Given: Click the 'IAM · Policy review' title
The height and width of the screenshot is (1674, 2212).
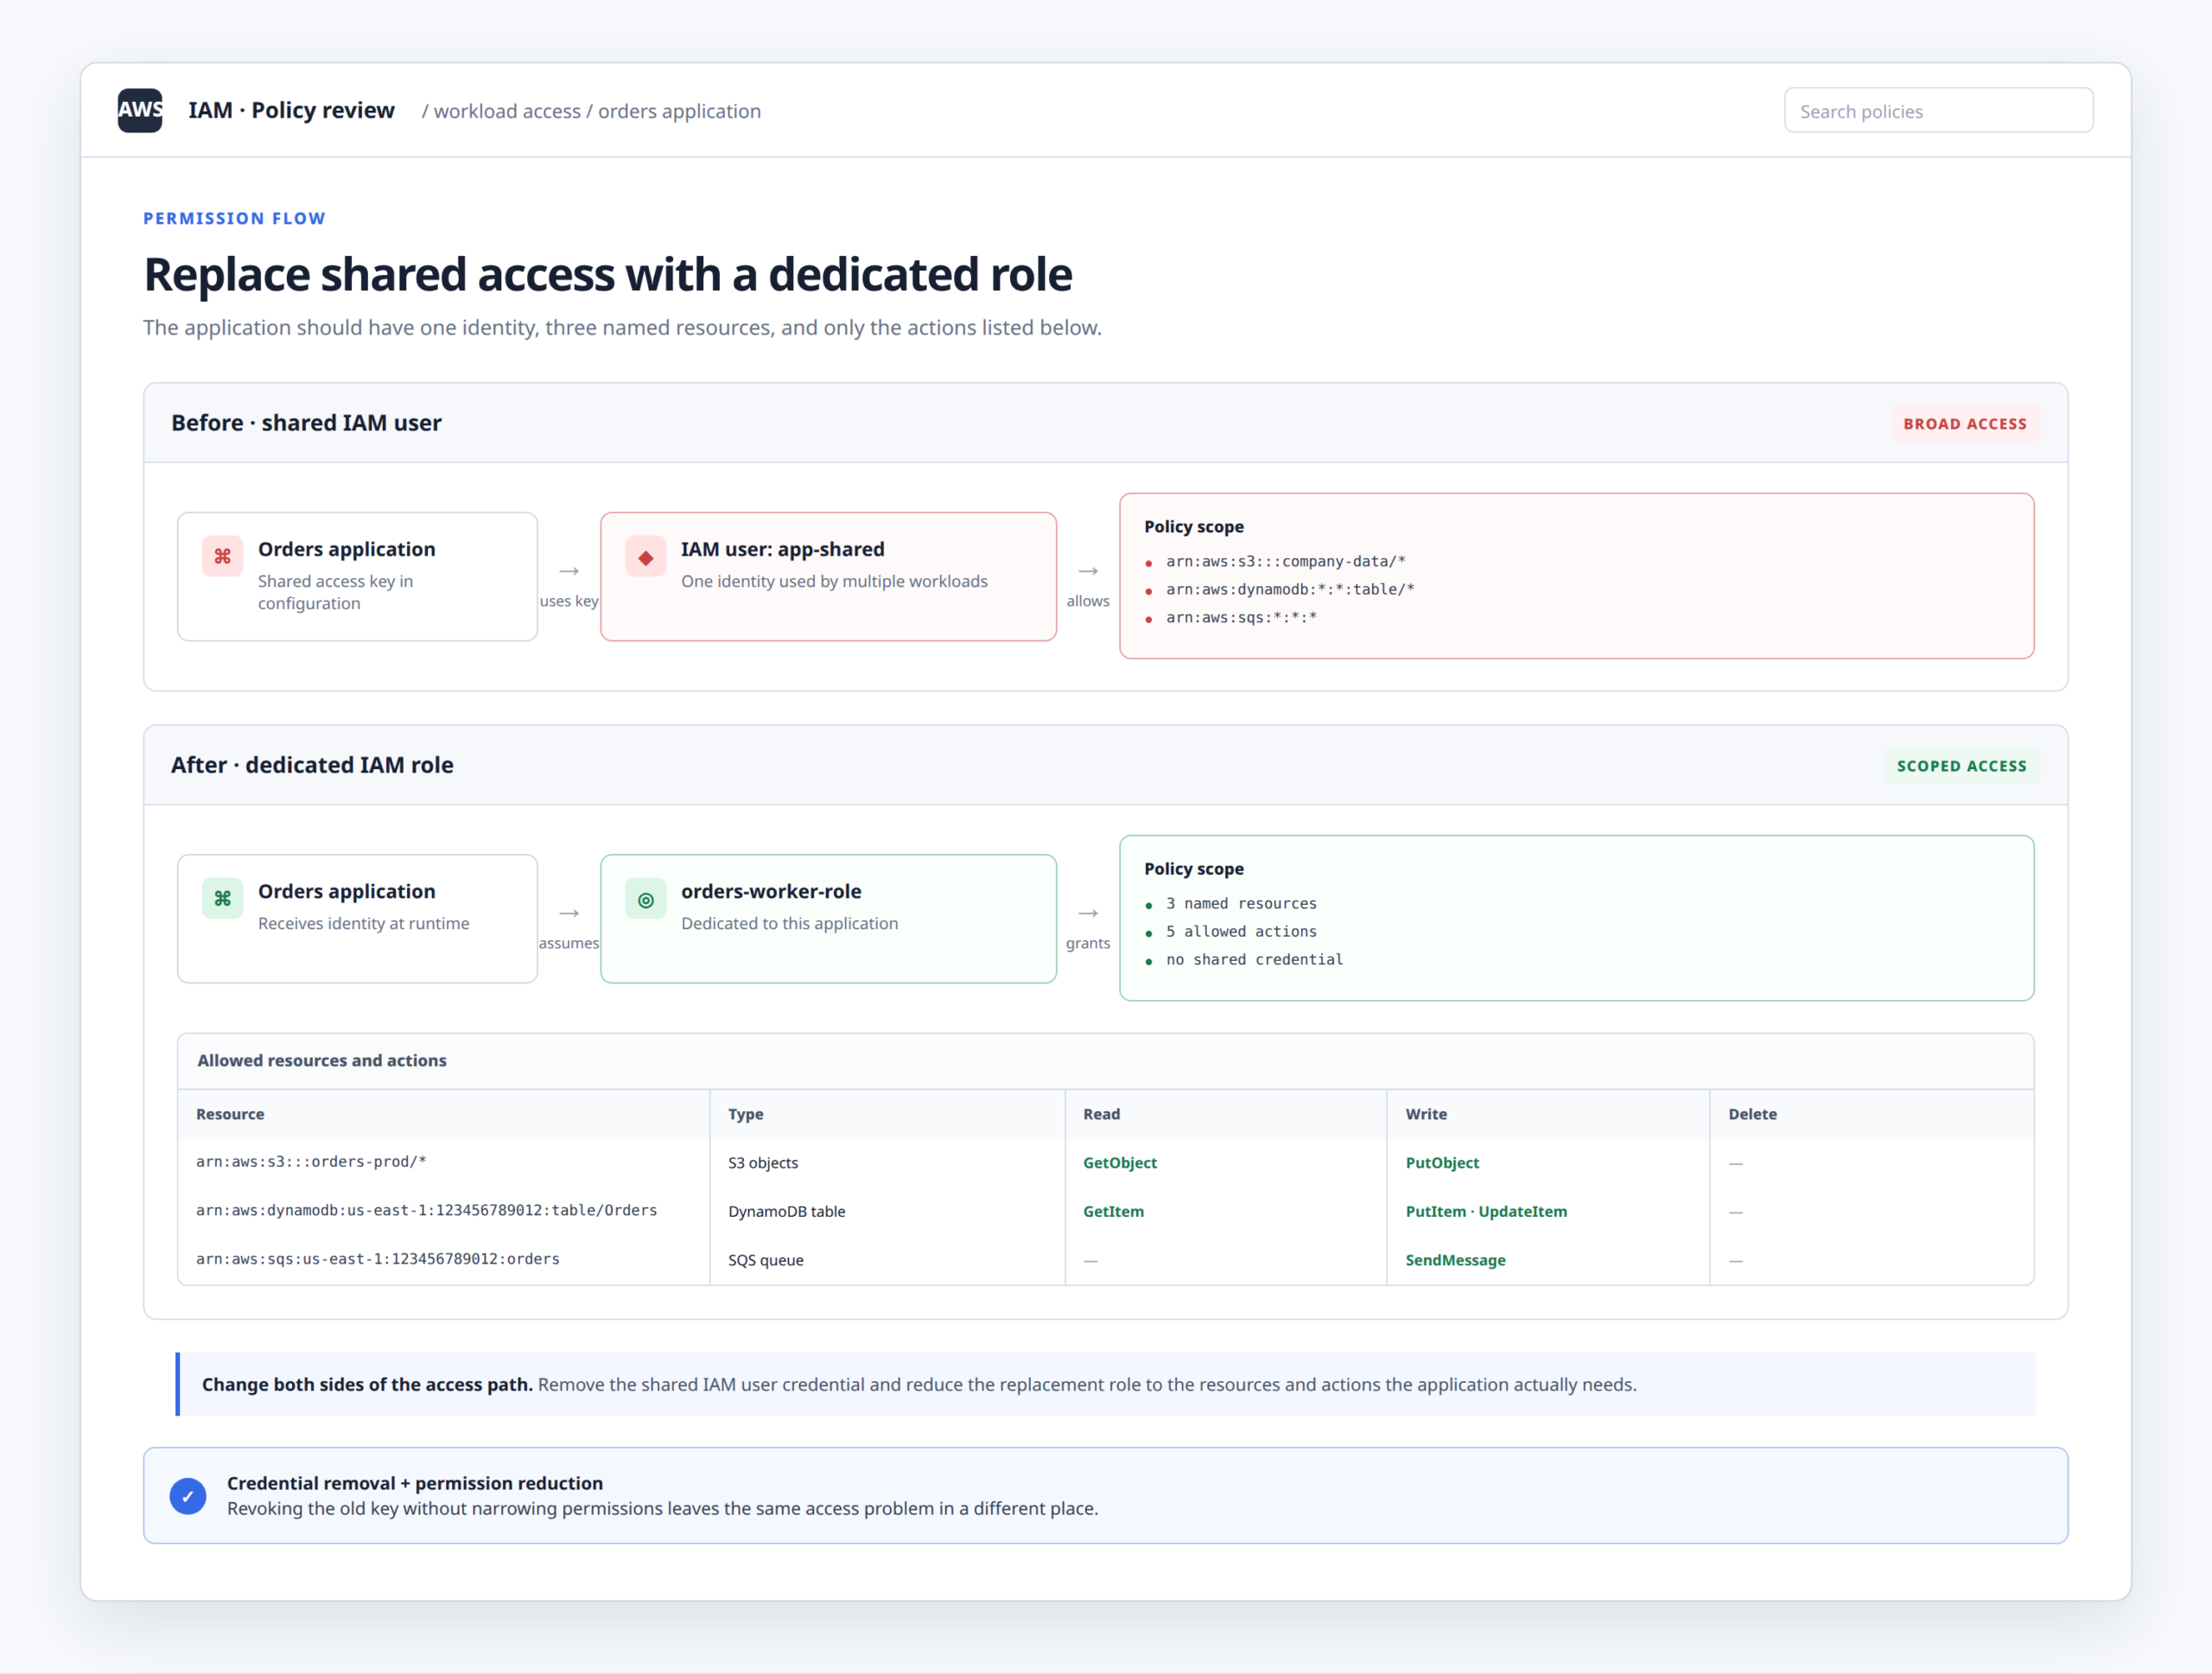Looking at the screenshot, I should pyautogui.click(x=291, y=110).
